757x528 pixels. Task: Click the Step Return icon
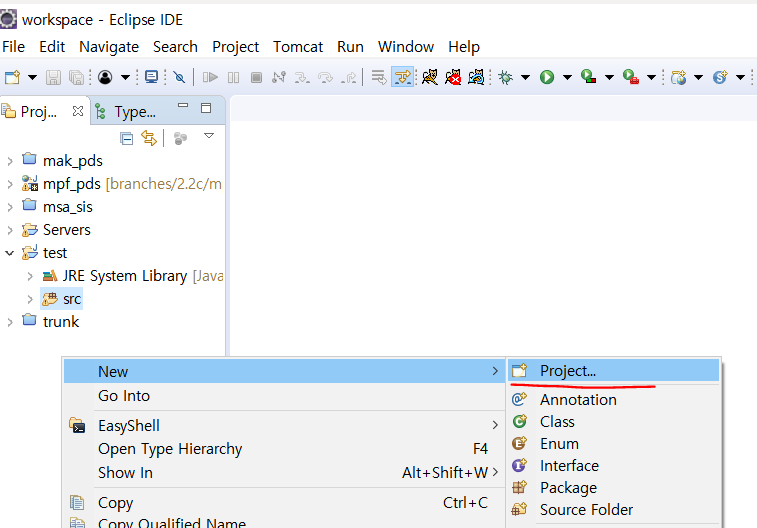pos(349,77)
